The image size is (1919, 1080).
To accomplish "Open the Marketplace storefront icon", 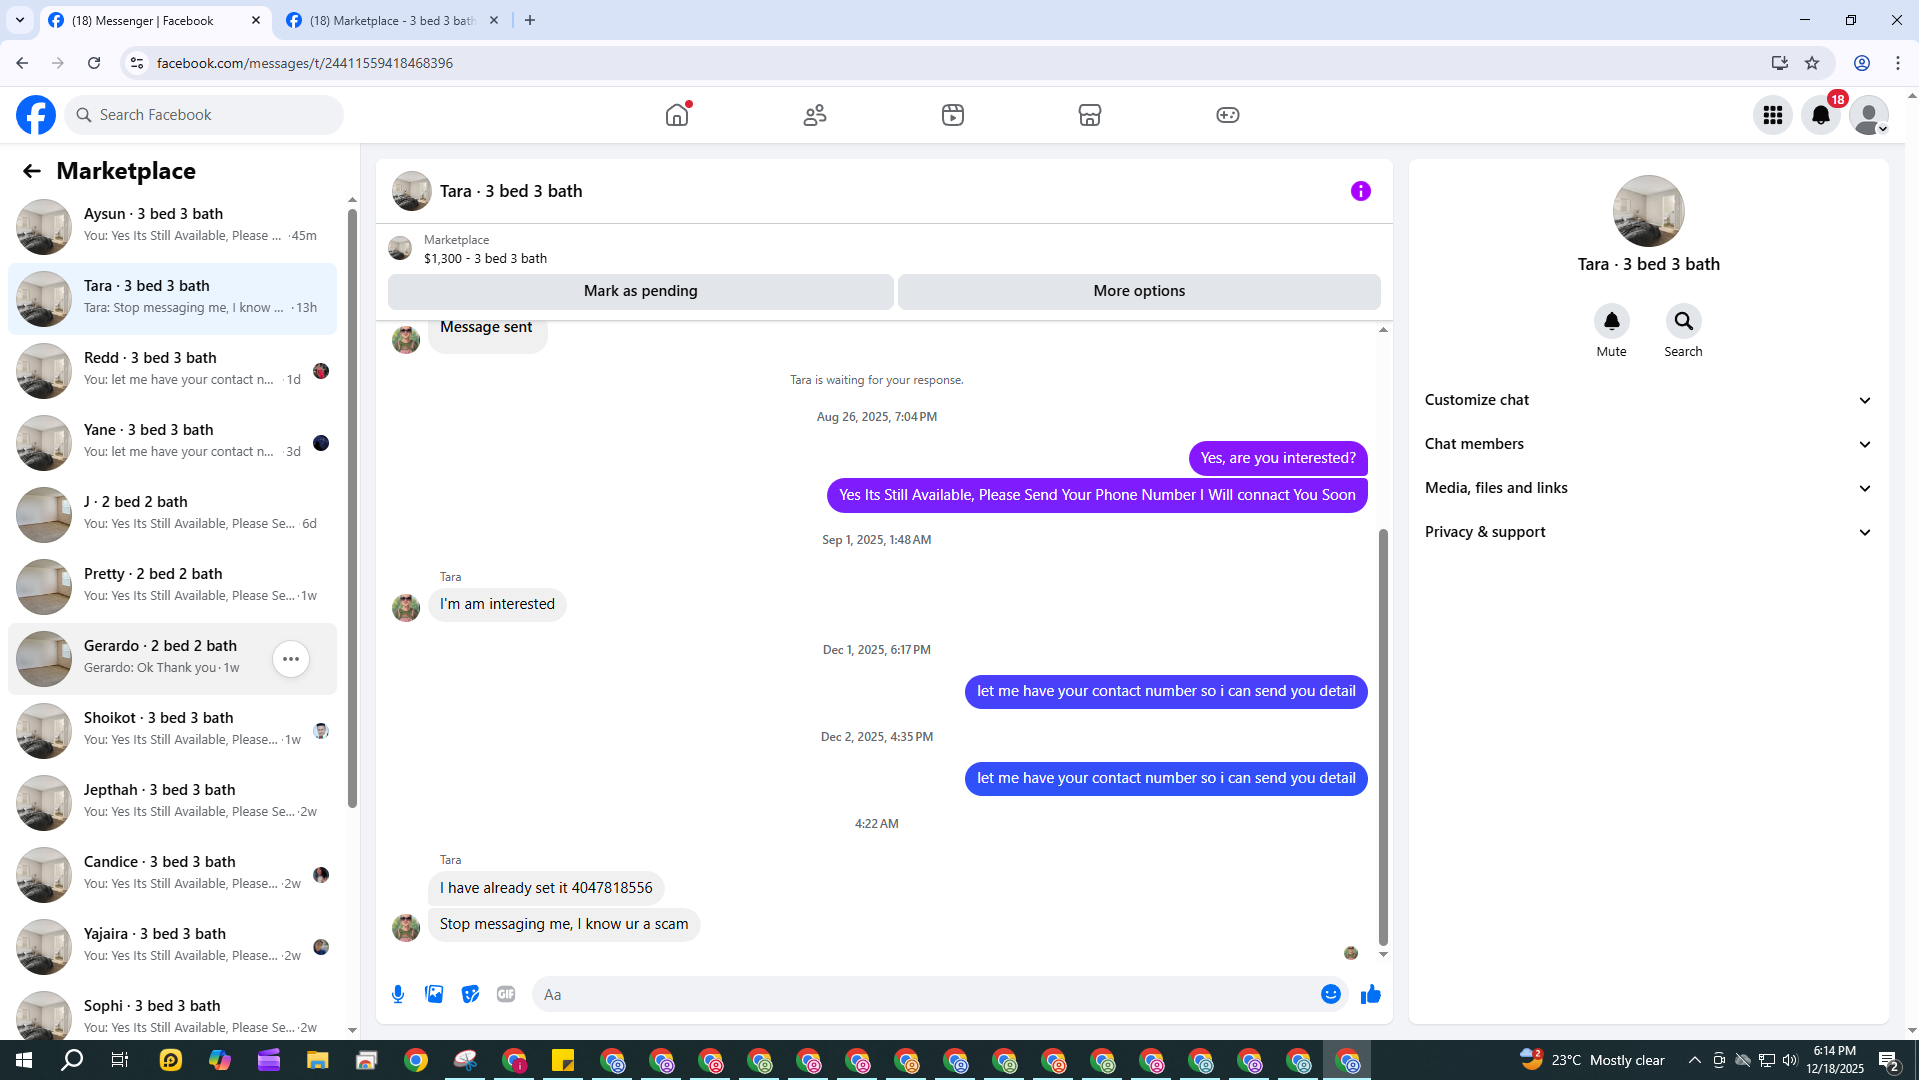I will pyautogui.click(x=1090, y=115).
